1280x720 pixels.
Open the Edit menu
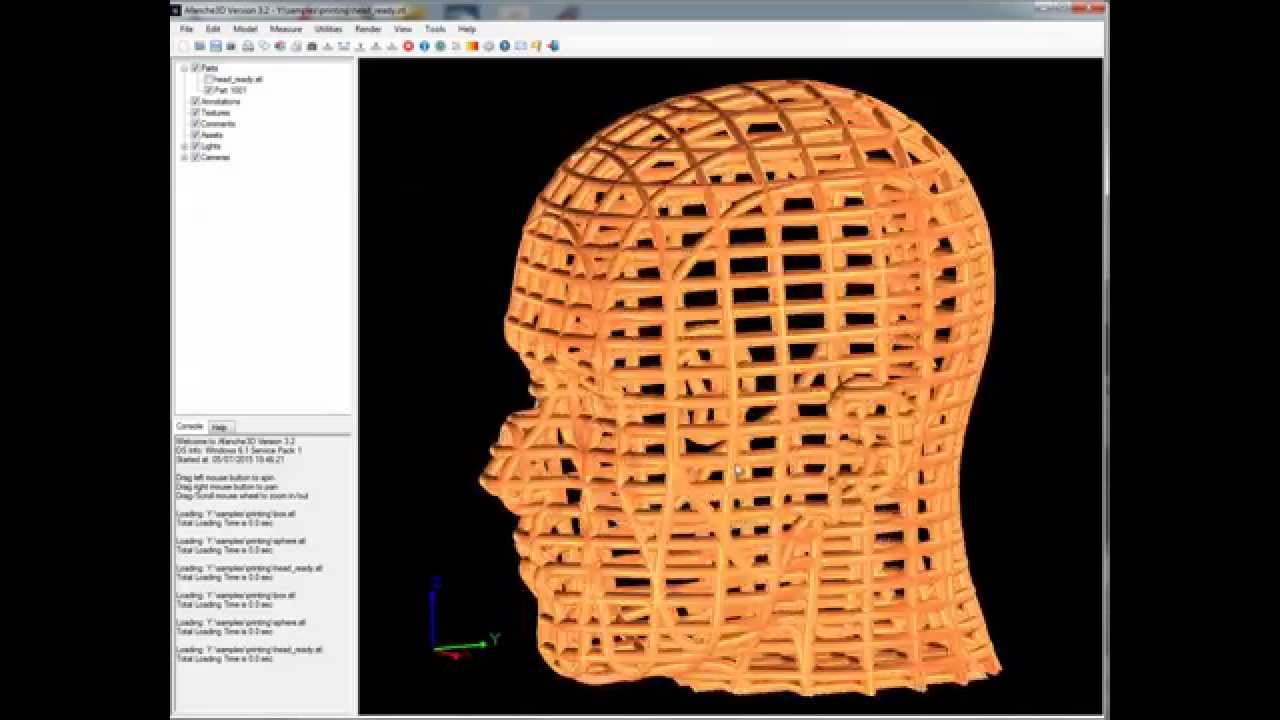click(x=213, y=29)
